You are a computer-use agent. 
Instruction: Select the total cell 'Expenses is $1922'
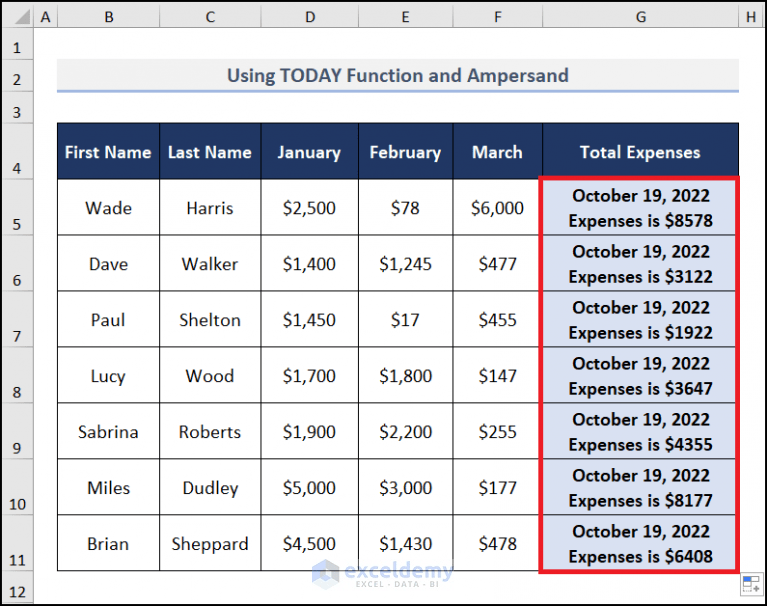[640, 319]
